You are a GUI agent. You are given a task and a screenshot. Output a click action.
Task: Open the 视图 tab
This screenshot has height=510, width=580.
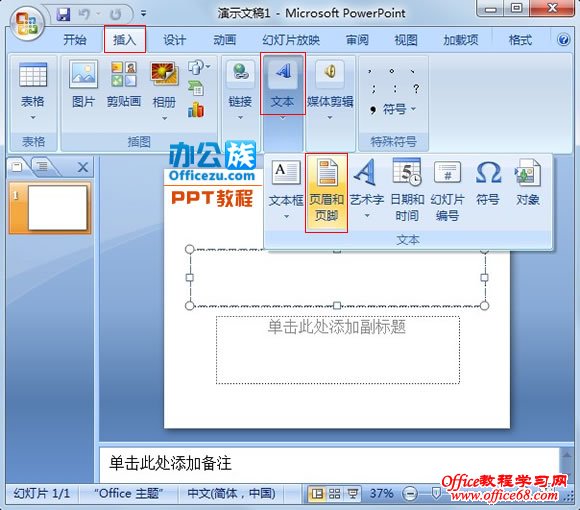click(x=406, y=40)
